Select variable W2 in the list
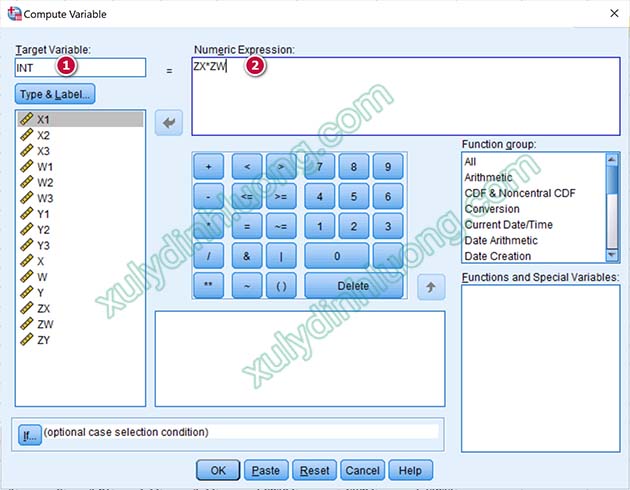 80,182
